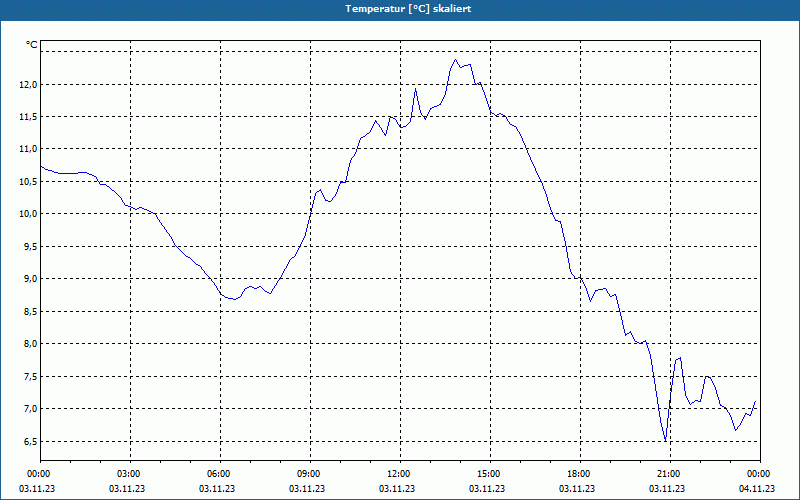This screenshot has height=500, width=800.
Task: Click the 03.11.23 date under 18:00
Action: (x=577, y=489)
